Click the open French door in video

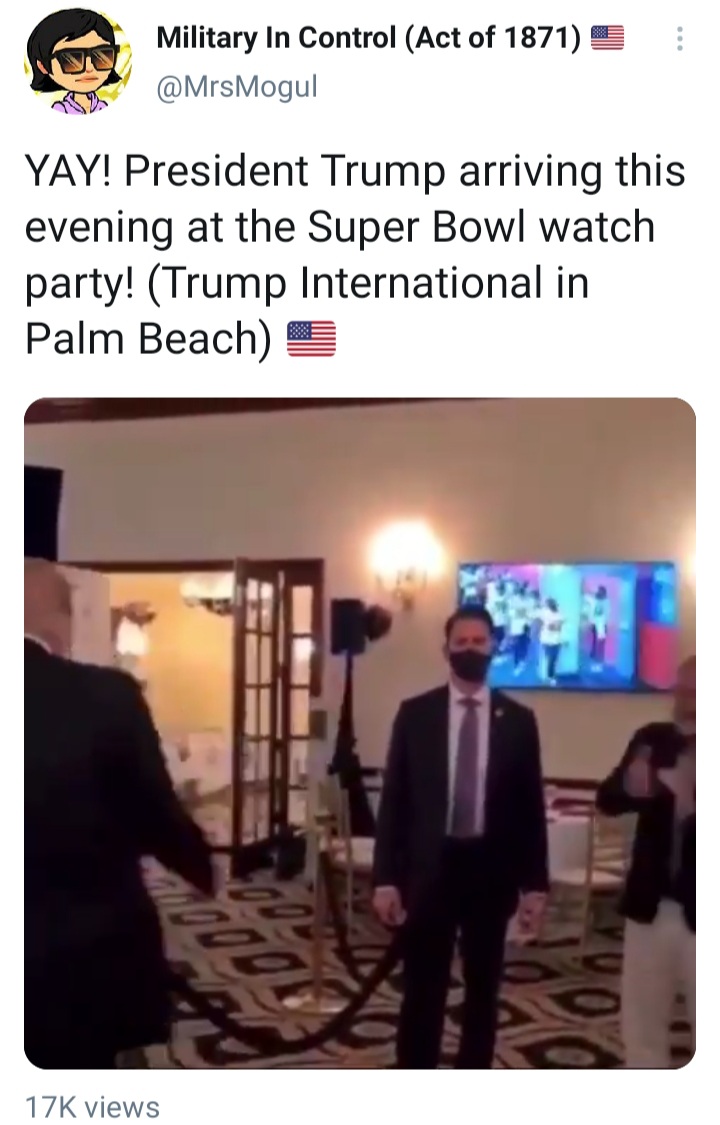(276, 710)
